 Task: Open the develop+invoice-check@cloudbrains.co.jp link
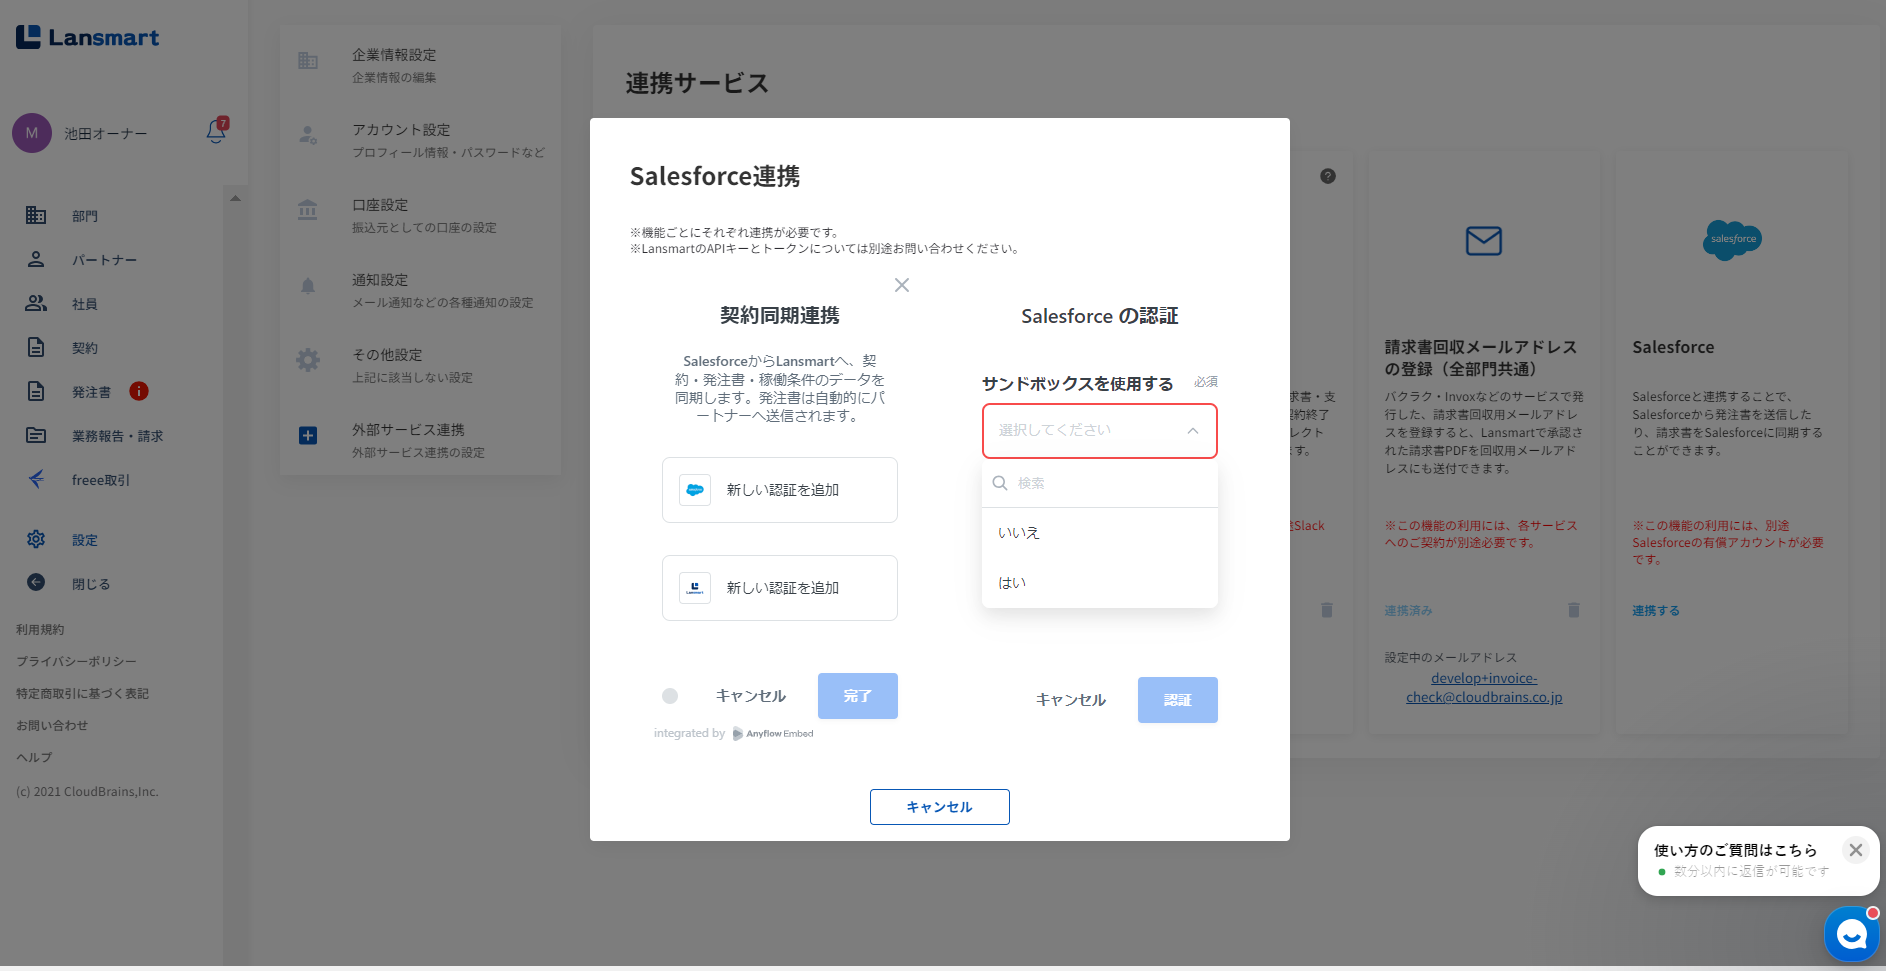pyautogui.click(x=1484, y=688)
